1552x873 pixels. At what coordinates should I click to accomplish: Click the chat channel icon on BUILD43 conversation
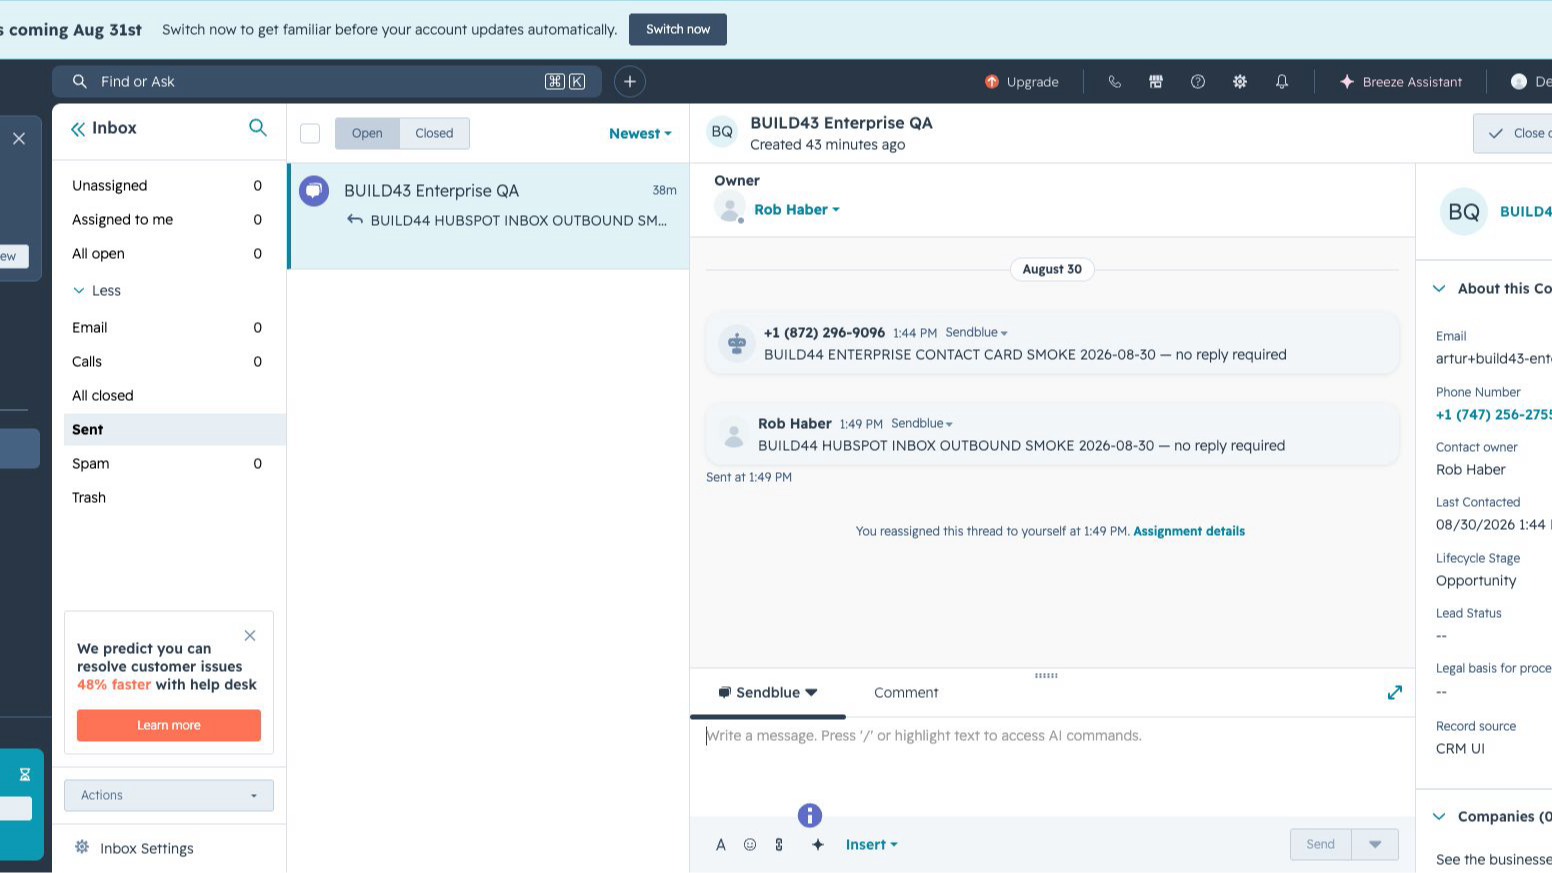314,191
